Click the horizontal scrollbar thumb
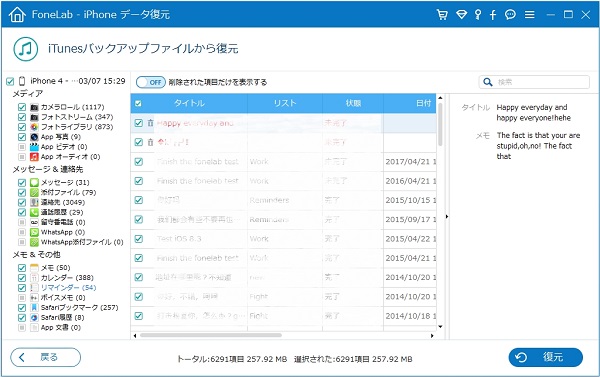Image resolution: width=600 pixels, height=377 pixels. point(211,336)
